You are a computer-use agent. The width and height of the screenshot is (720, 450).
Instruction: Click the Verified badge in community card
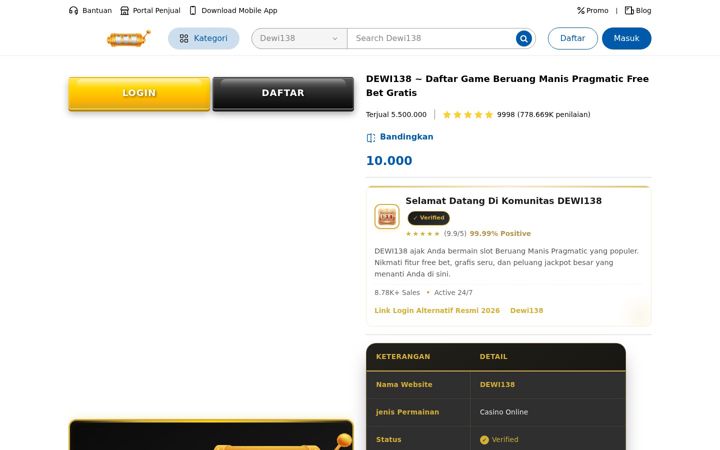click(428, 218)
